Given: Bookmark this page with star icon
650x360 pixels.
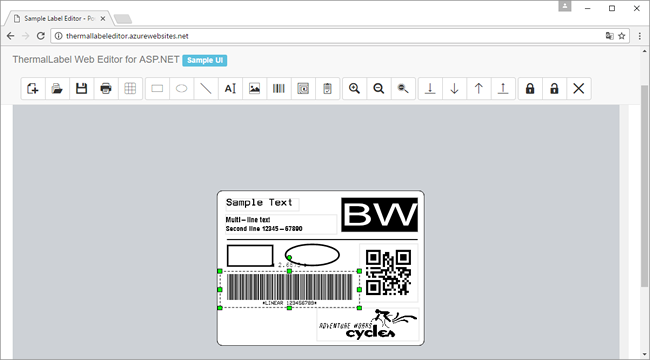Looking at the screenshot, I should click(x=621, y=36).
